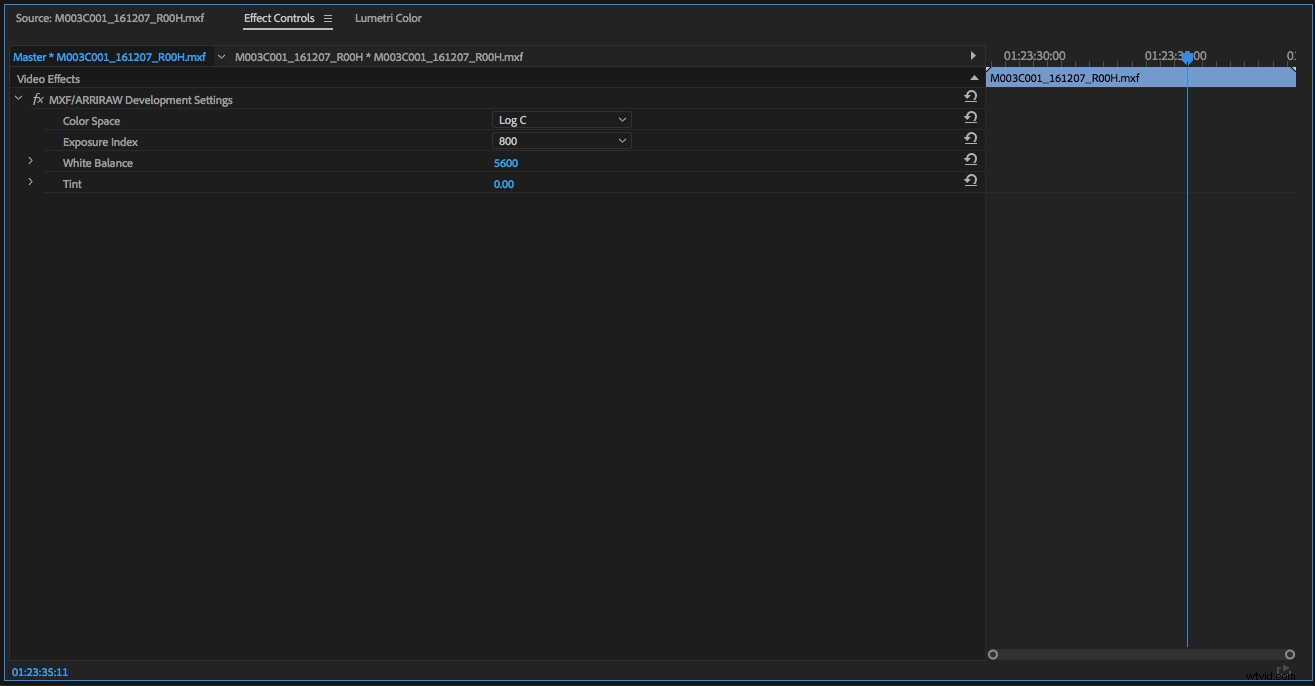Image resolution: width=1315 pixels, height=686 pixels.
Task: Click the left handle of timeline zoom scrollbar
Action: coord(993,655)
